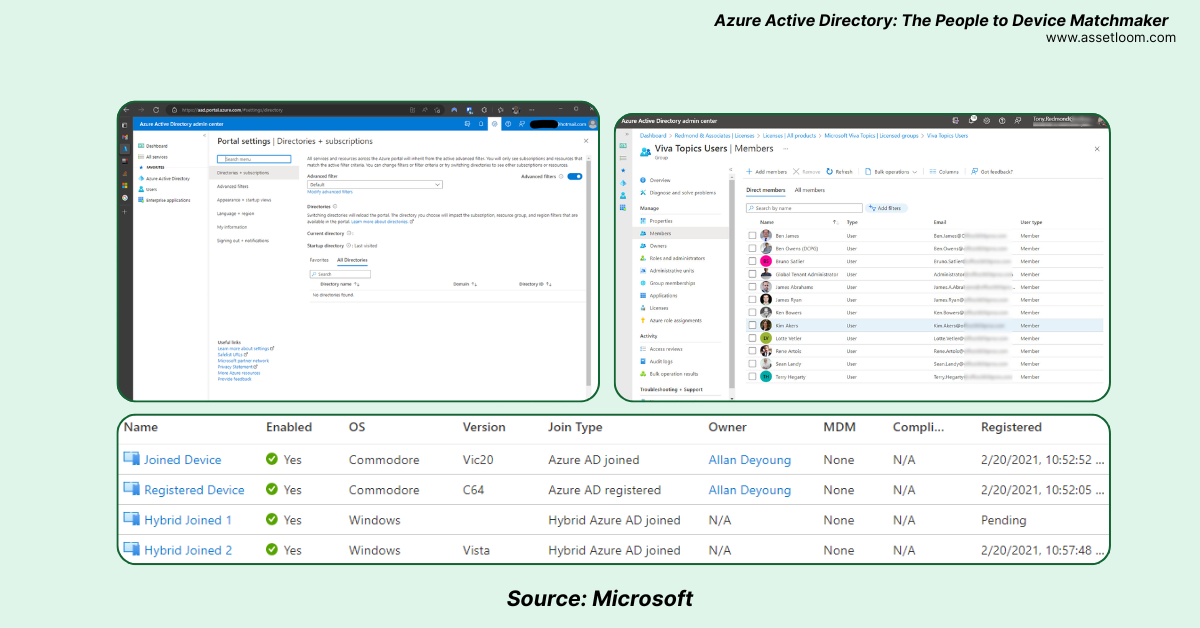Open My information settings

click(232, 227)
